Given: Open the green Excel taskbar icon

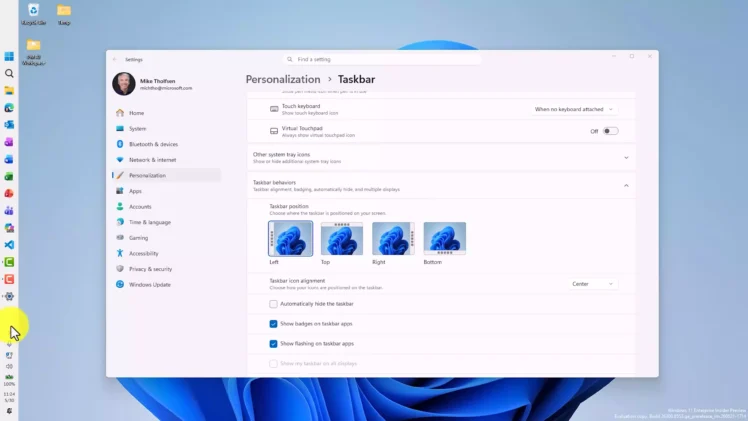Looking at the screenshot, I should pyautogui.click(x=9, y=176).
